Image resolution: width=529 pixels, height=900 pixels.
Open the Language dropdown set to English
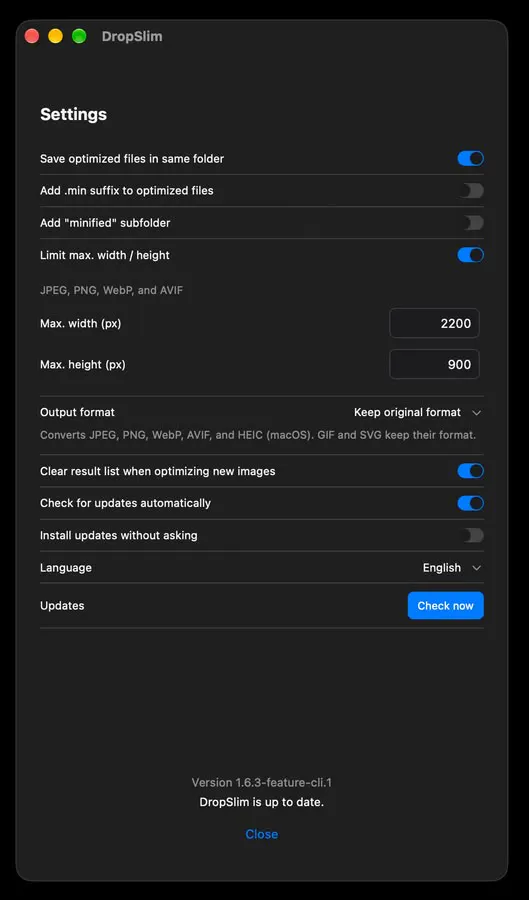(x=452, y=568)
